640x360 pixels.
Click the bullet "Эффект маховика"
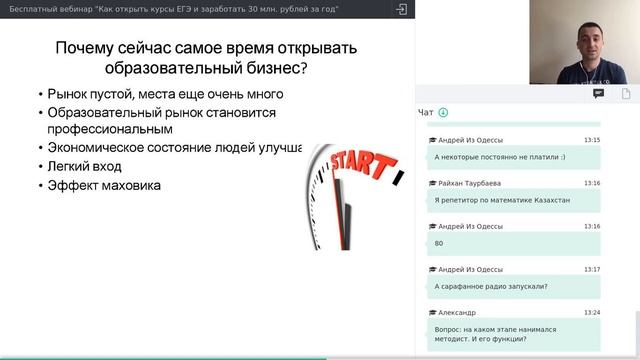coord(104,185)
